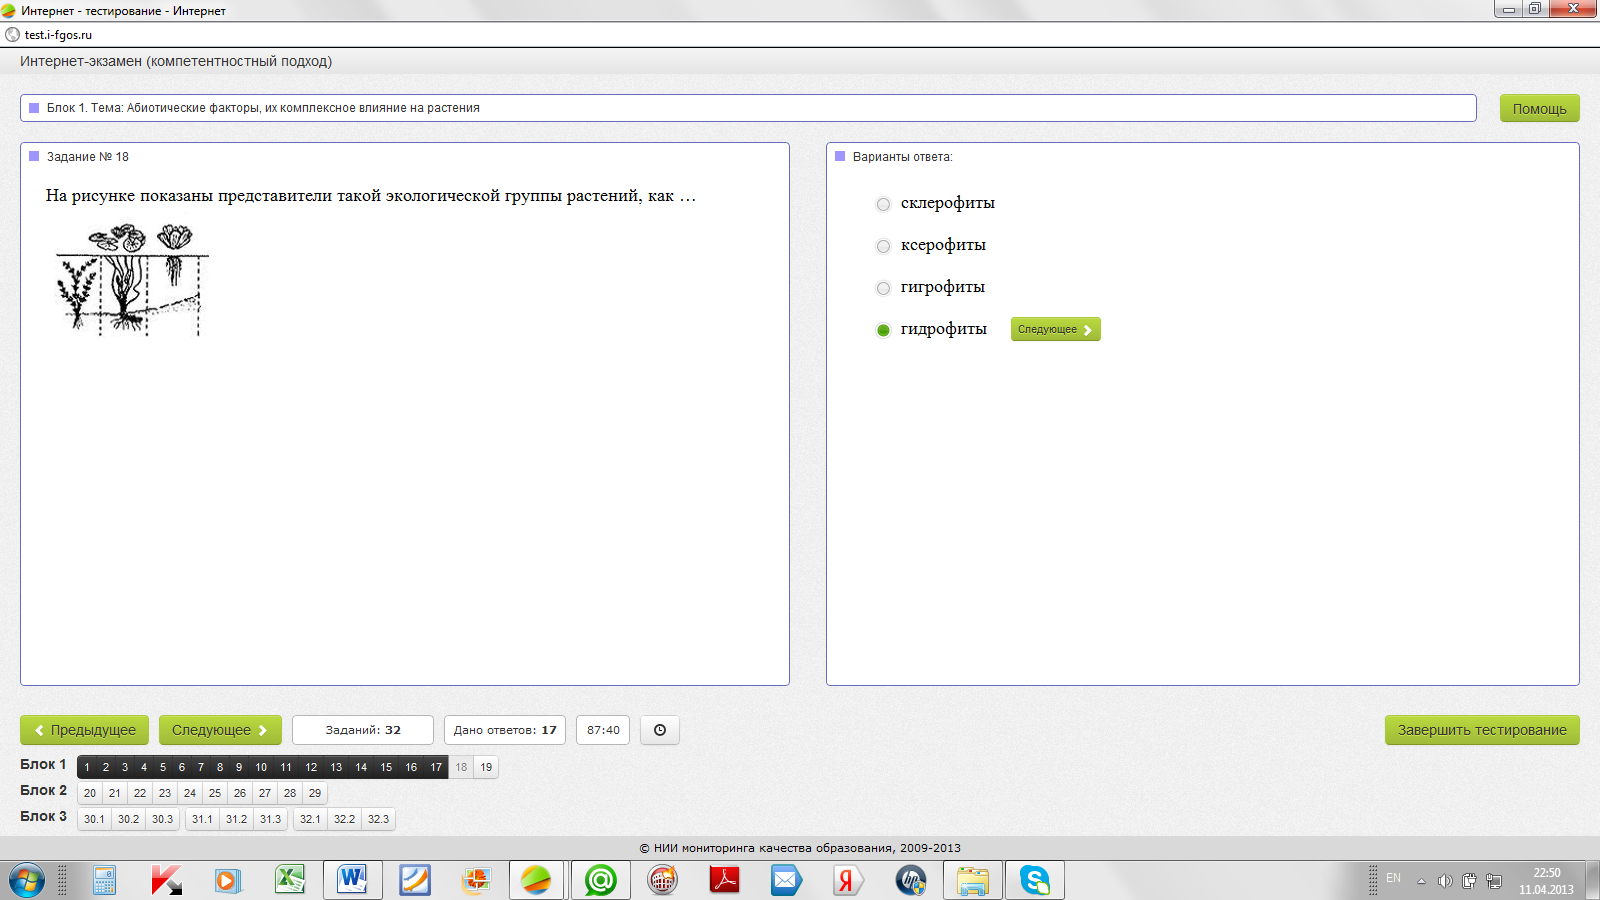The width and height of the screenshot is (1600, 900).
Task: Jump to question 10 in Блок 1
Action: pos(261,767)
